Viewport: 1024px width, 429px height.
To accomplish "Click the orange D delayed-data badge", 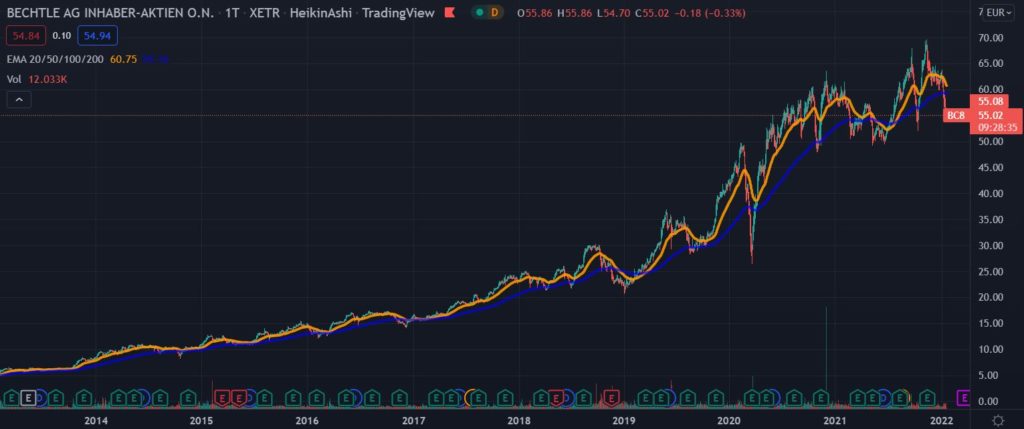I will (495, 13).
